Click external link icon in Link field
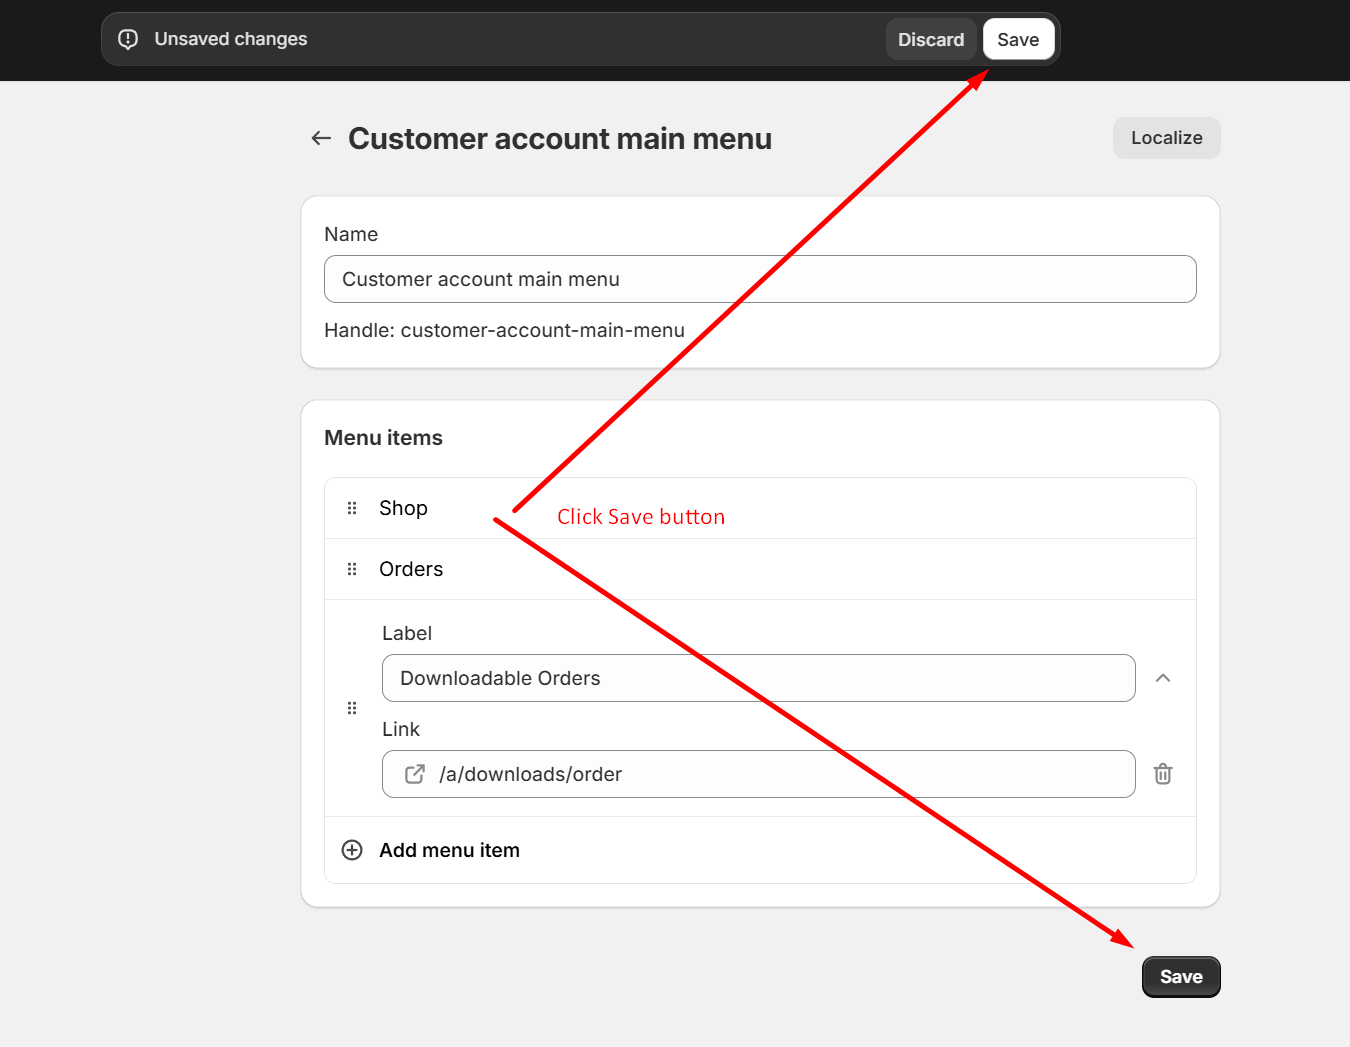The height and width of the screenshot is (1047, 1350). point(414,774)
